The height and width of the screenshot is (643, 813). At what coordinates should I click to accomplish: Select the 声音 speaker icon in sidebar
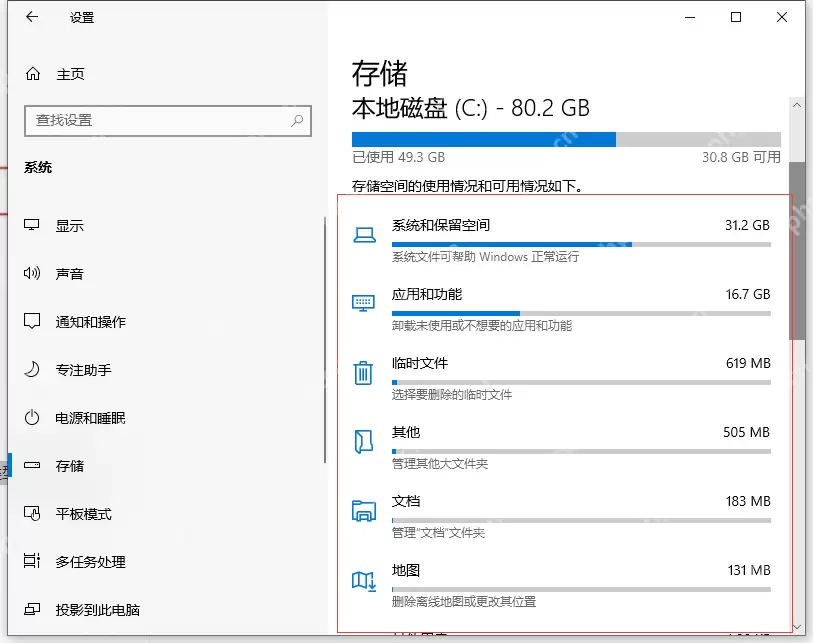click(30, 273)
